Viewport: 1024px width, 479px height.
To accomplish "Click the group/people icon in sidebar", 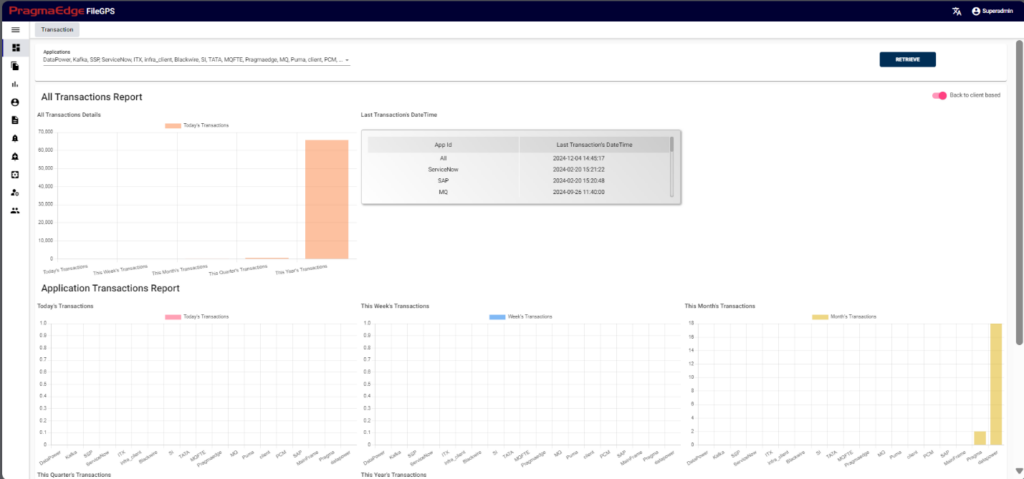I will point(15,211).
